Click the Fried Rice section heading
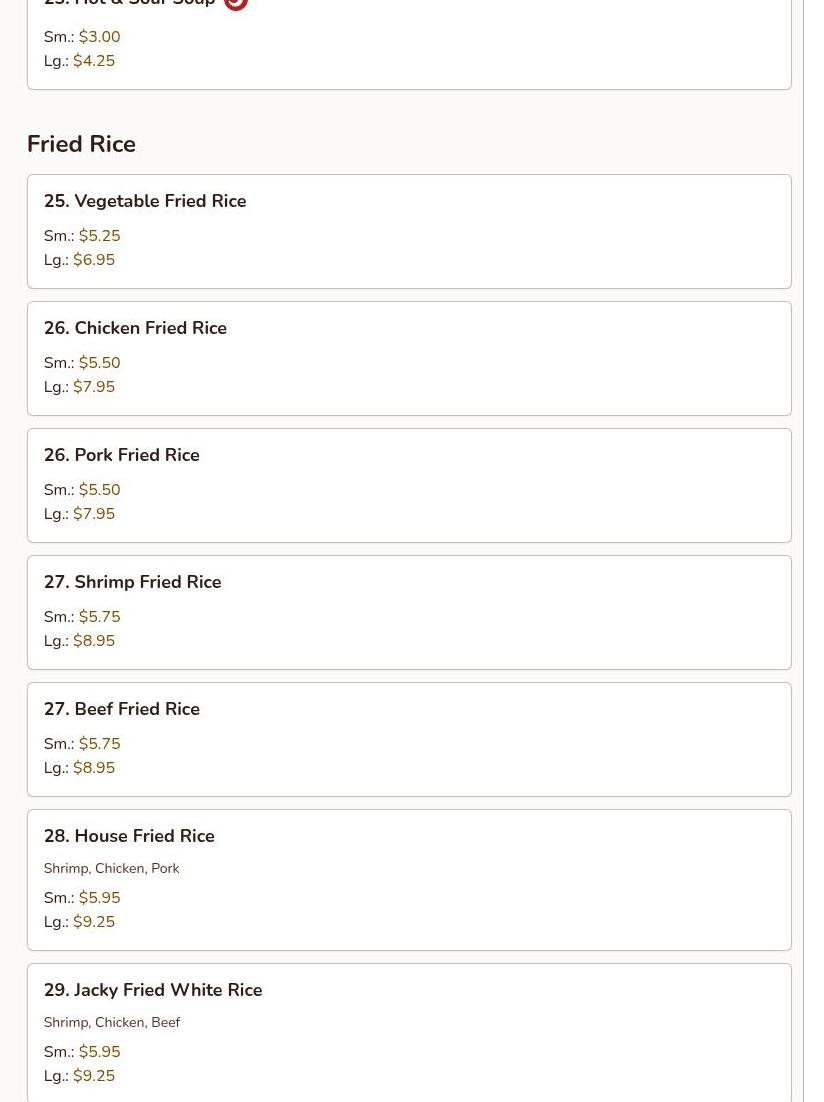The image size is (824, 1102). point(82,144)
